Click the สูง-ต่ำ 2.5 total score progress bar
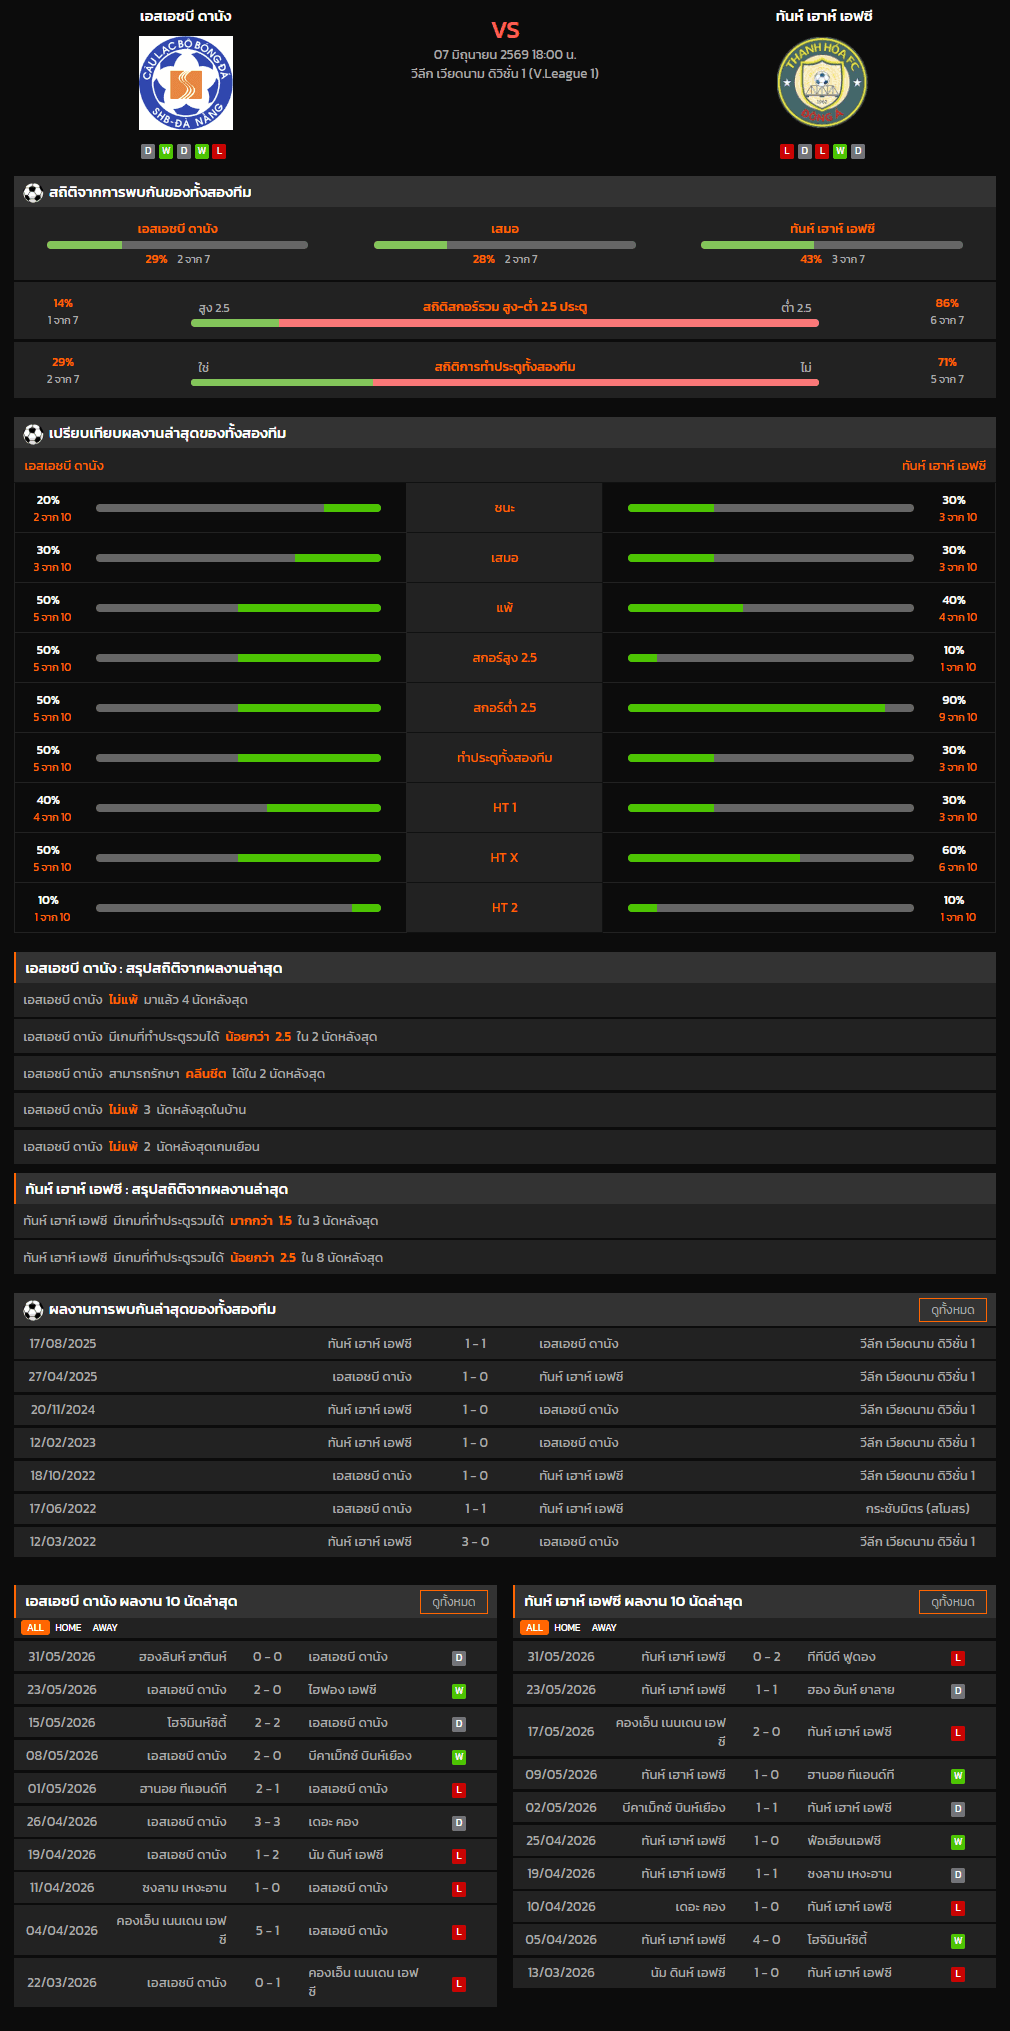The image size is (1010, 2031). point(505,323)
